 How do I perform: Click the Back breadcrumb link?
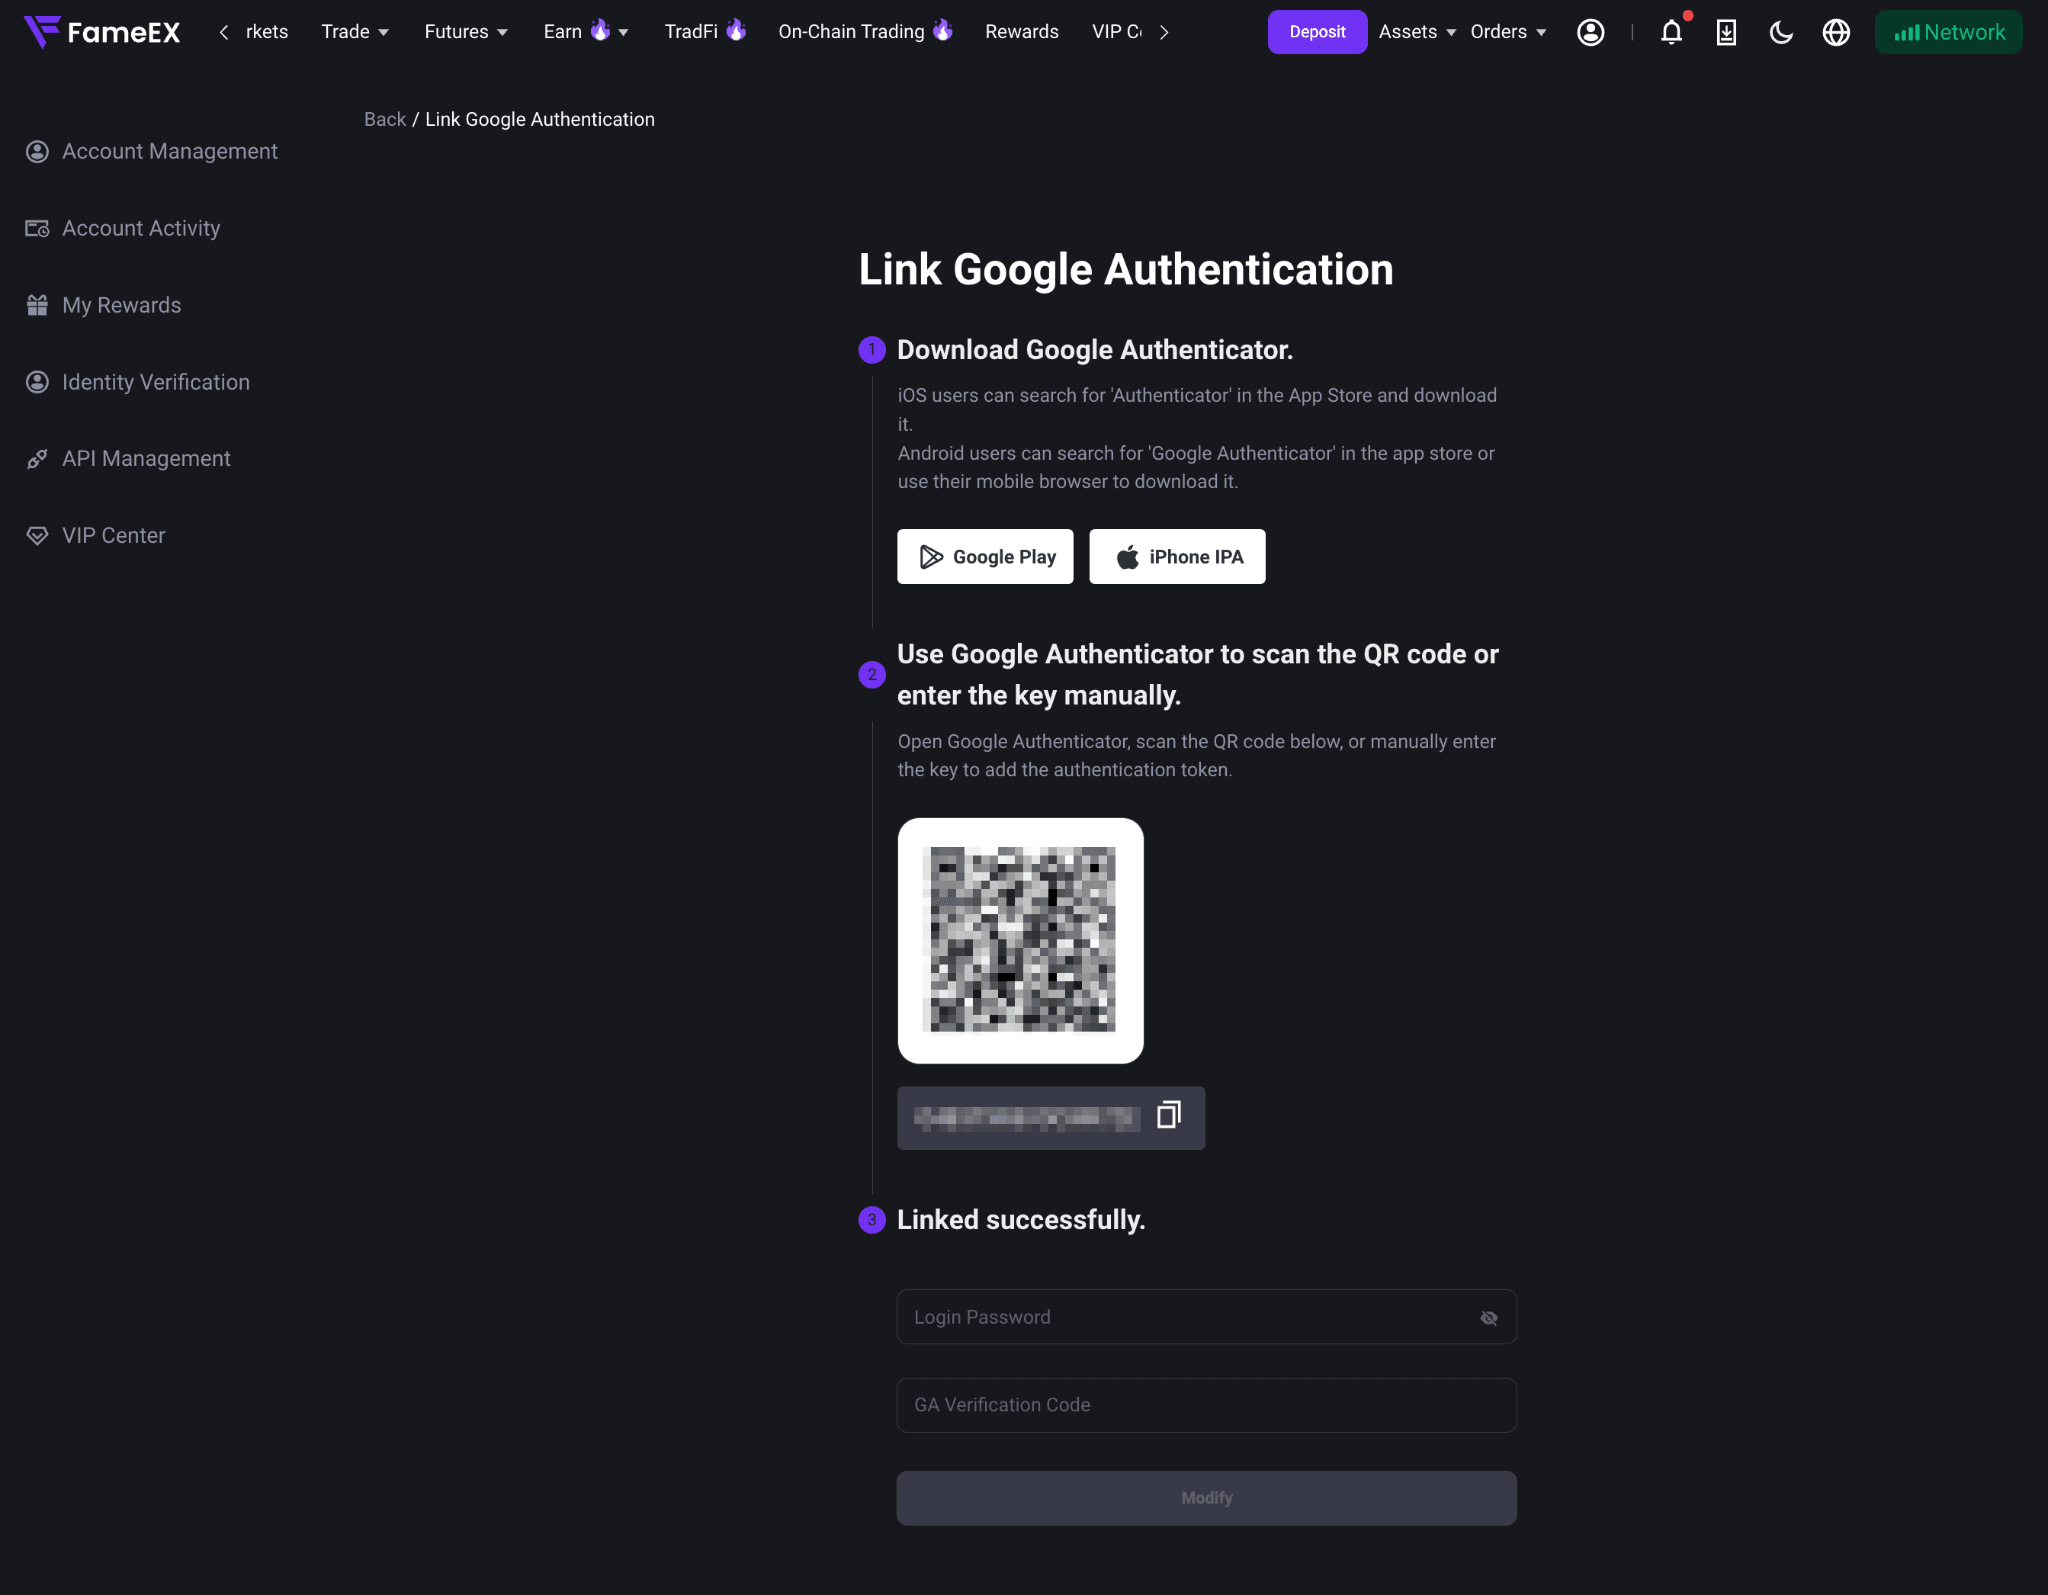(384, 119)
